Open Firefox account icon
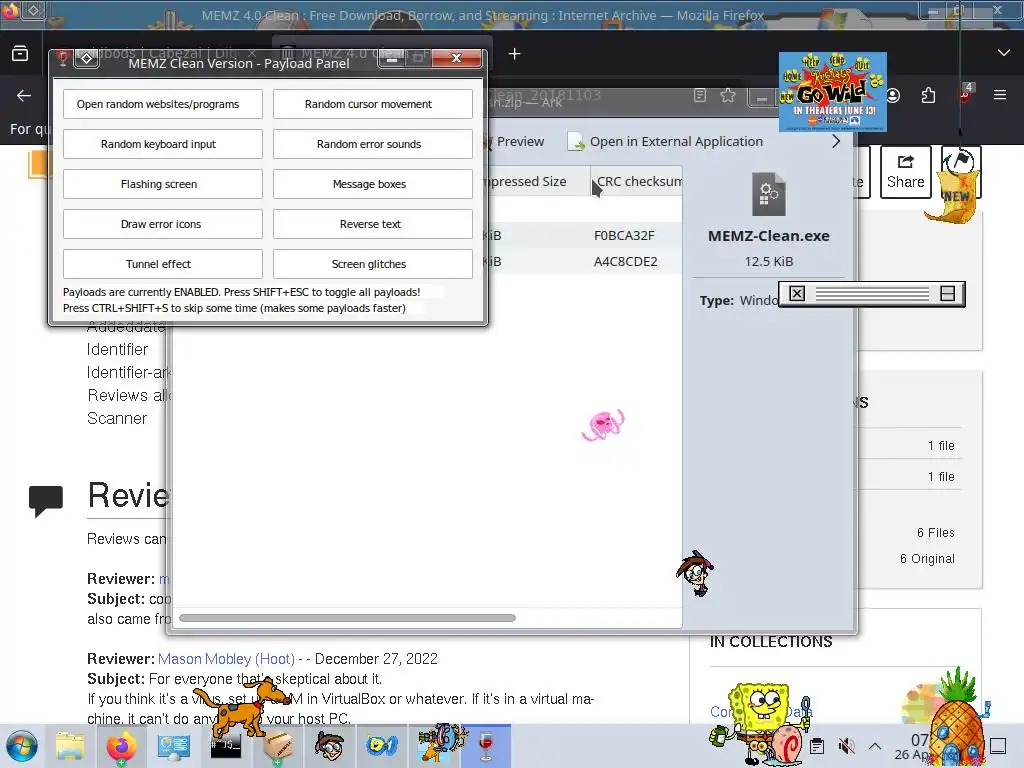This screenshot has width=1024, height=768. click(x=893, y=95)
